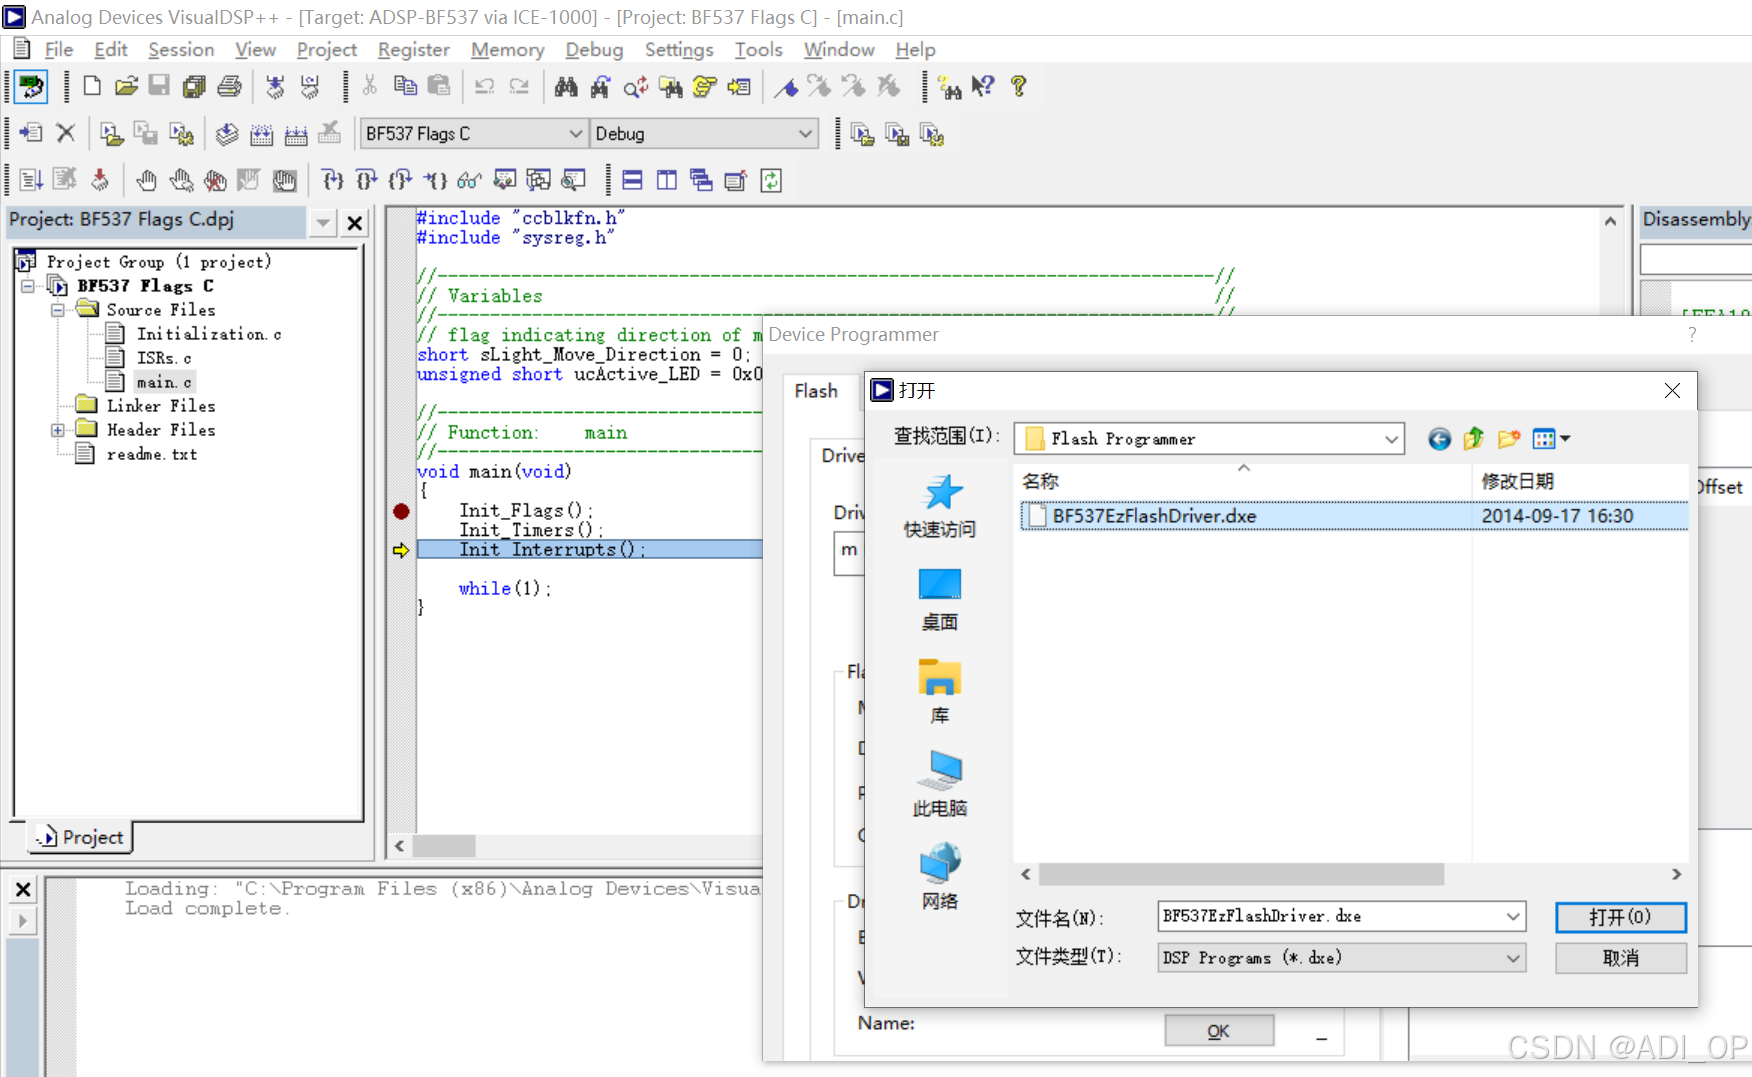This screenshot has width=1752, height=1077.
Task: Open the project panel dropdown arrow
Action: pos(322,222)
